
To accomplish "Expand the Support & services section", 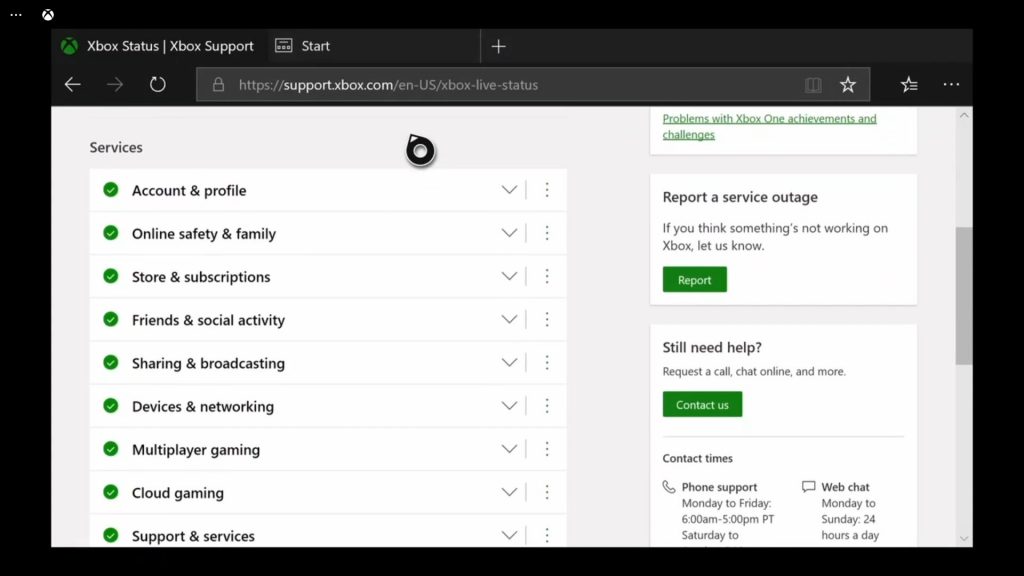I will [509, 536].
